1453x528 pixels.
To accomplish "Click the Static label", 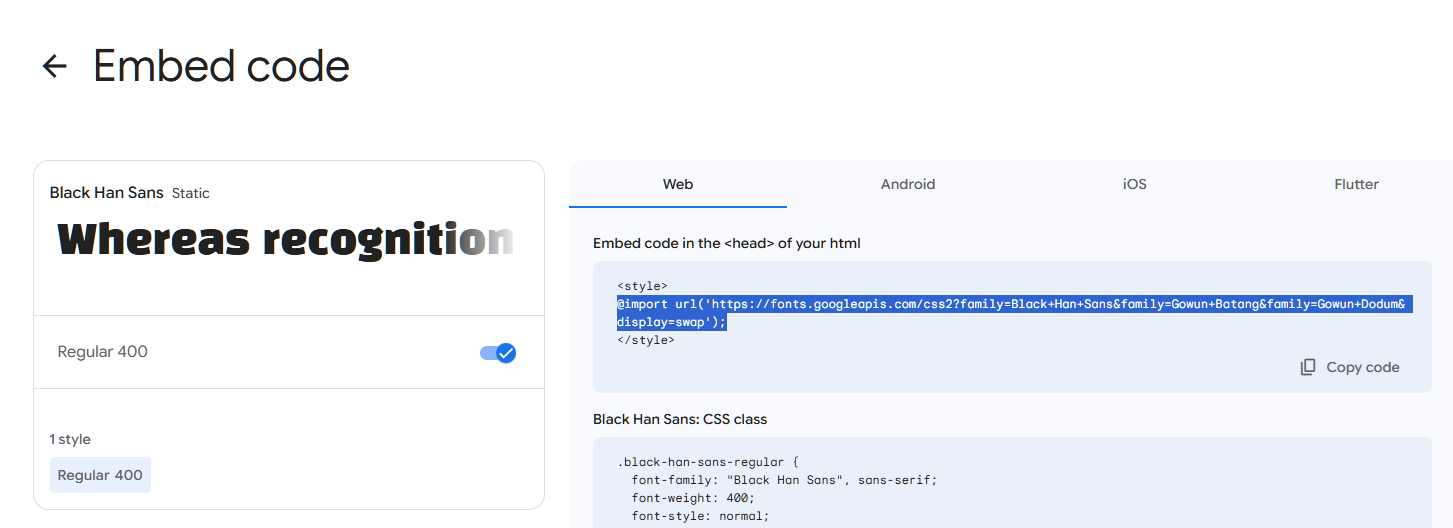I will click(191, 193).
